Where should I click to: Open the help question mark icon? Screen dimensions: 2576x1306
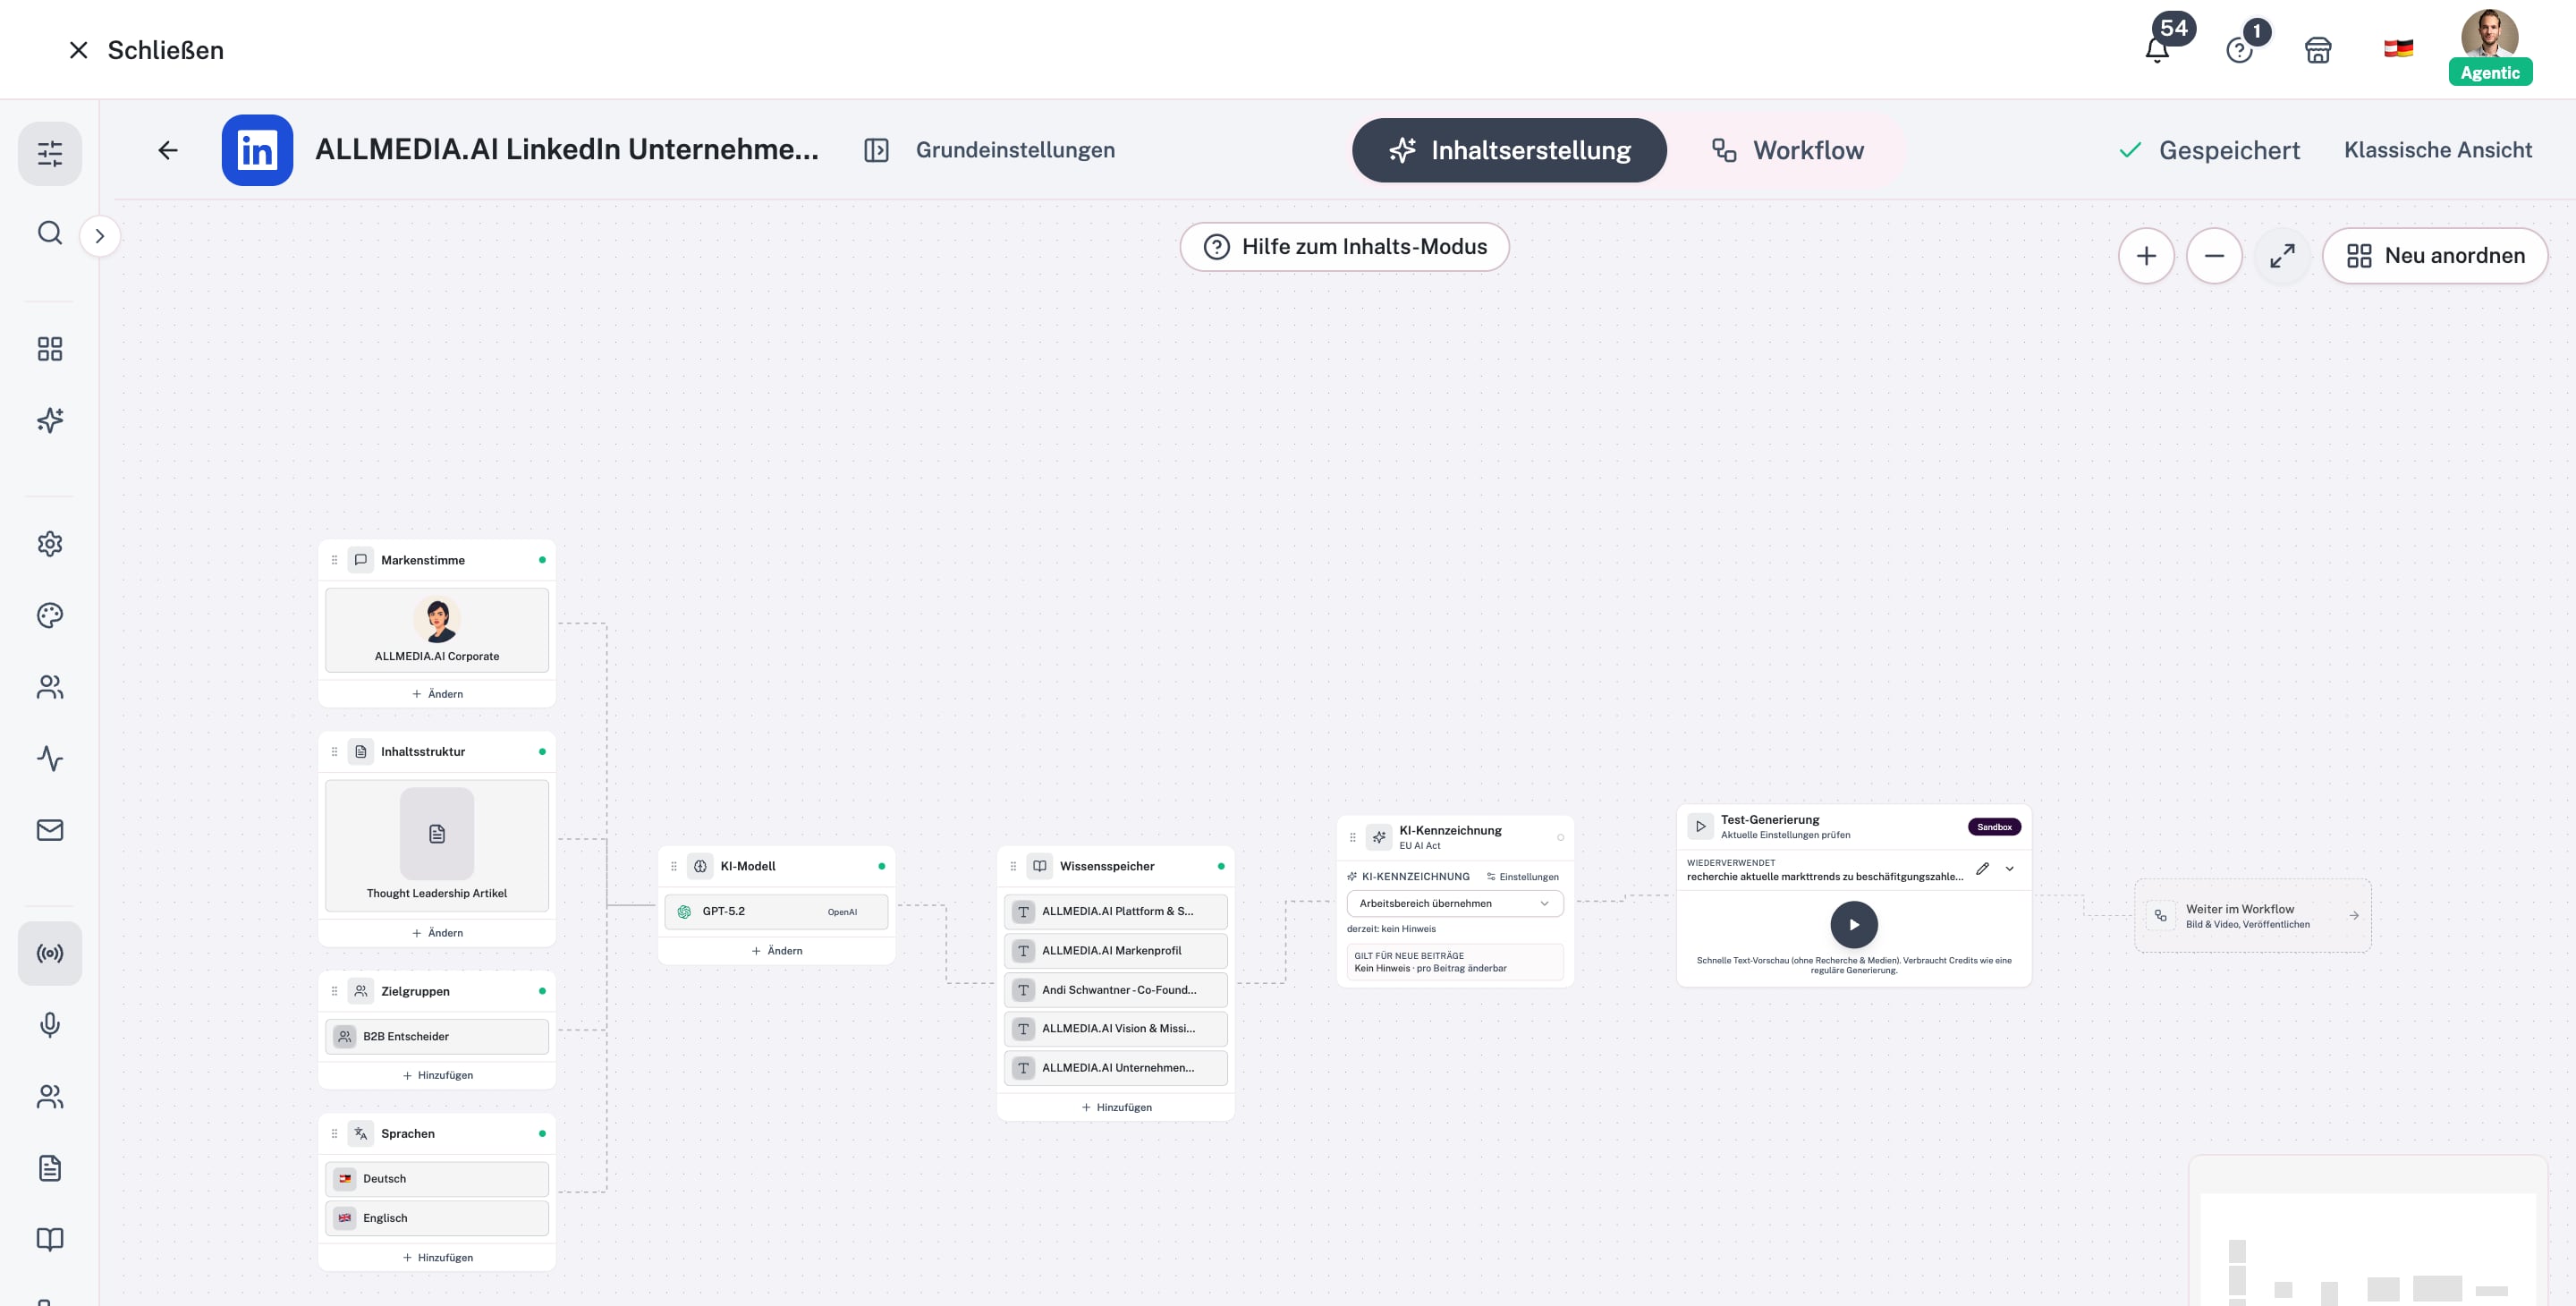tap(2239, 50)
